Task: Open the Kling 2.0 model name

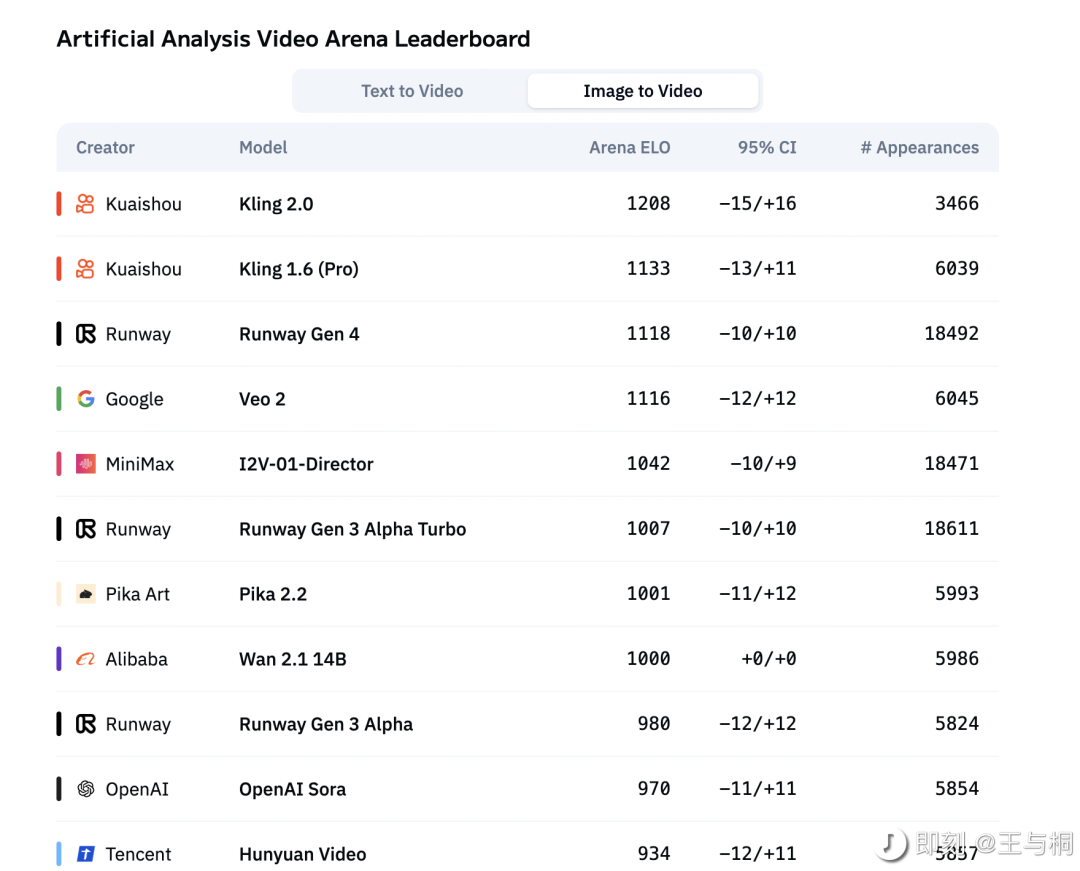Action: 276,204
